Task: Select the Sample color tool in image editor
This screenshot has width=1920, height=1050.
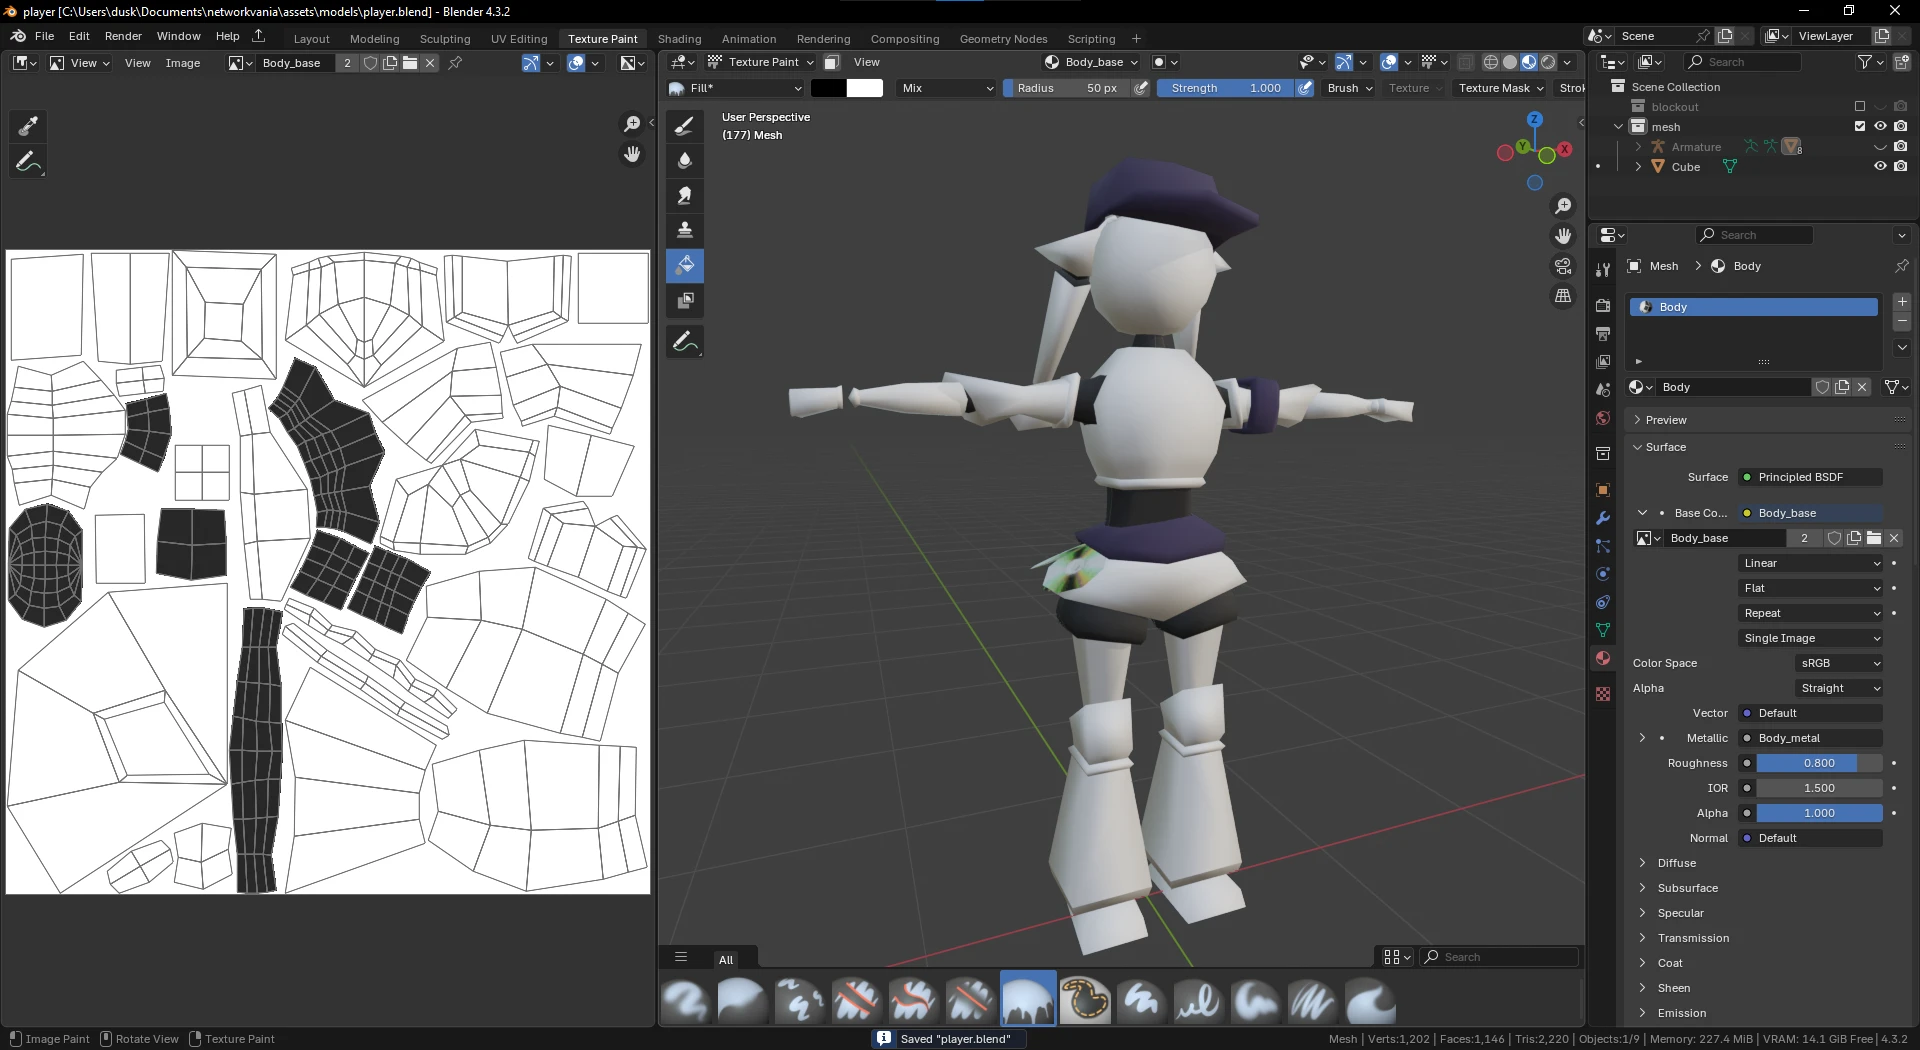Action: (x=28, y=126)
